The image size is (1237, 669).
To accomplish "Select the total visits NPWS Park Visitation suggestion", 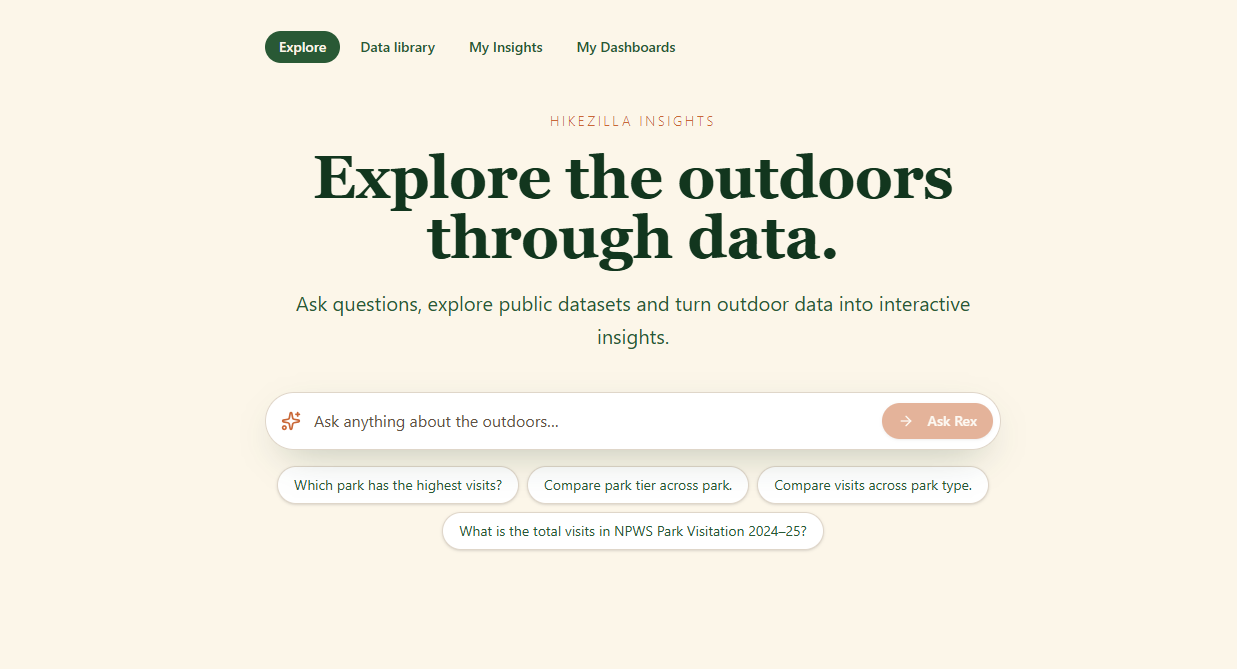I will coord(633,531).
